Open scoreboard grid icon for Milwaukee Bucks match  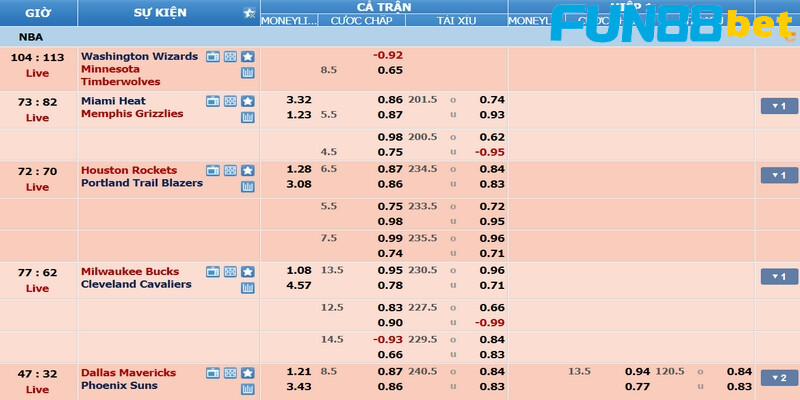tap(230, 271)
